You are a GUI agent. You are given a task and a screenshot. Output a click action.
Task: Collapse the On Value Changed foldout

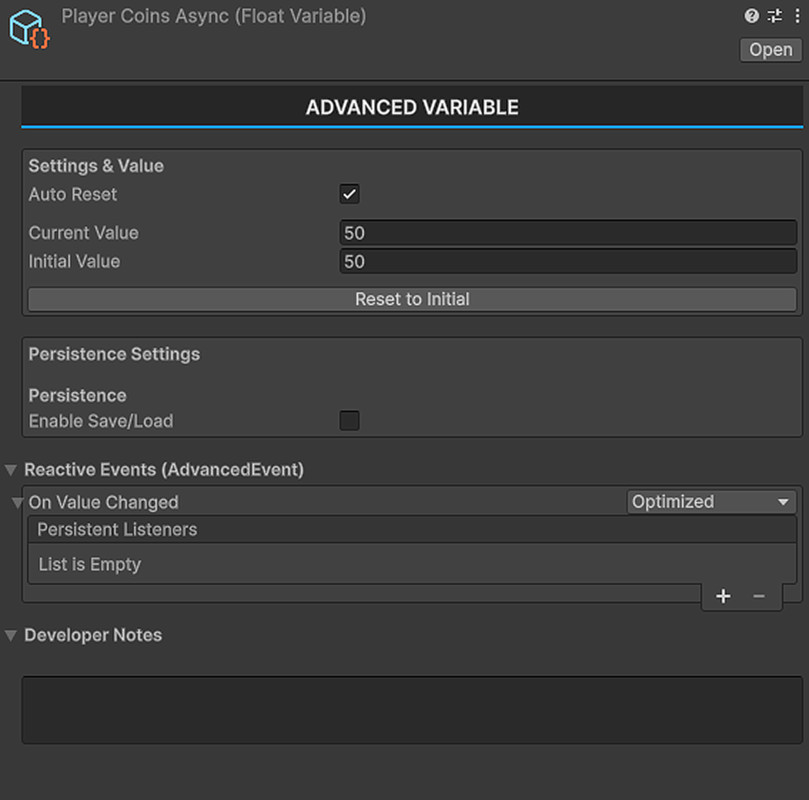[x=17, y=502]
